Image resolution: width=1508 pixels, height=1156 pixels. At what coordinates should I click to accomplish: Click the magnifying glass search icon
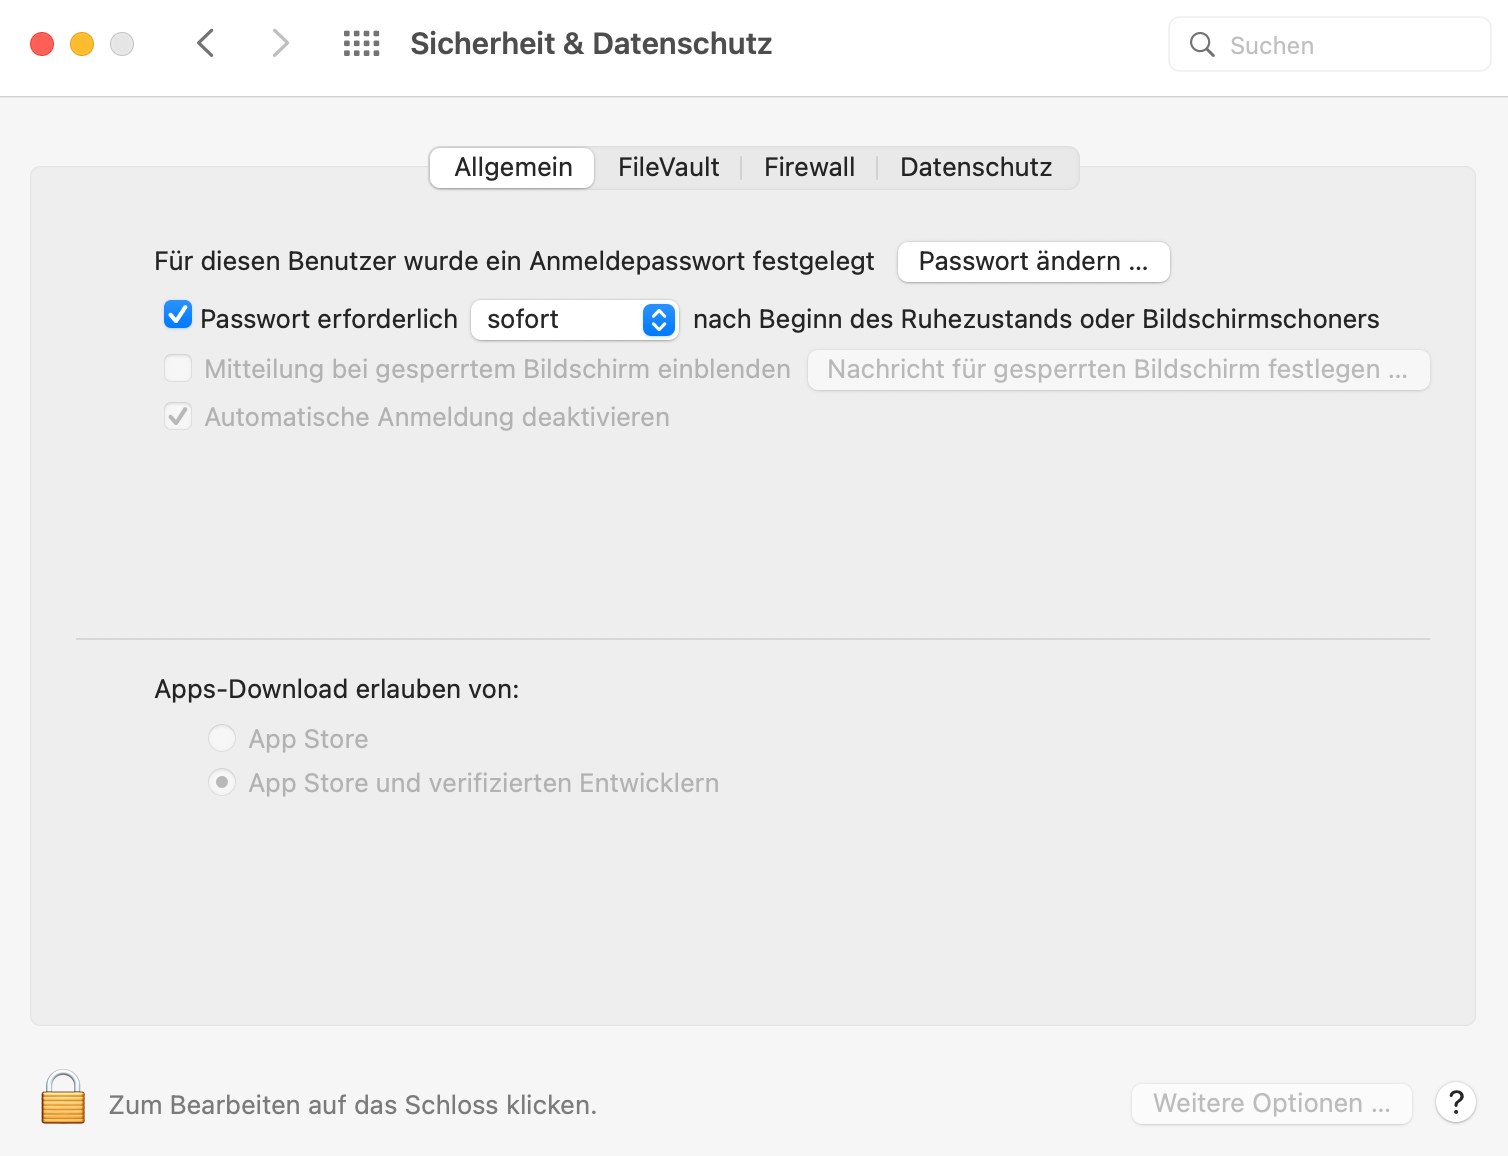1202,45
